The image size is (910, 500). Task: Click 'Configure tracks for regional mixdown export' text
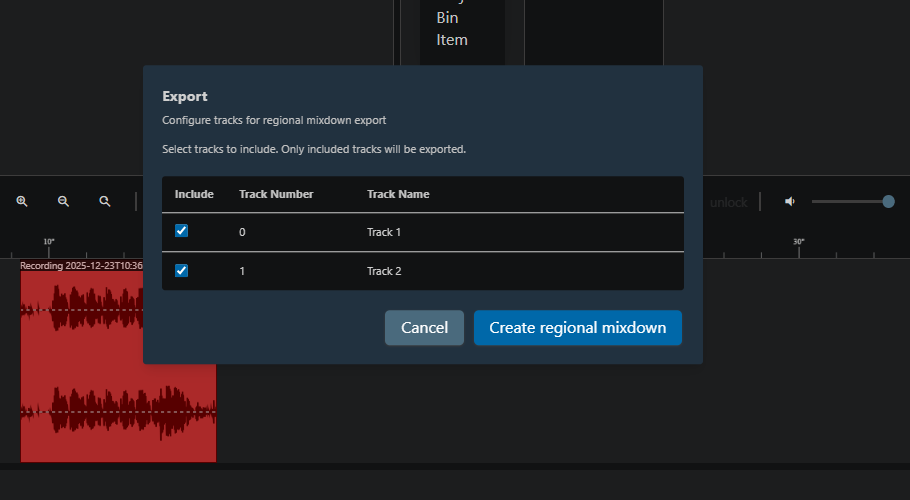tap(274, 120)
